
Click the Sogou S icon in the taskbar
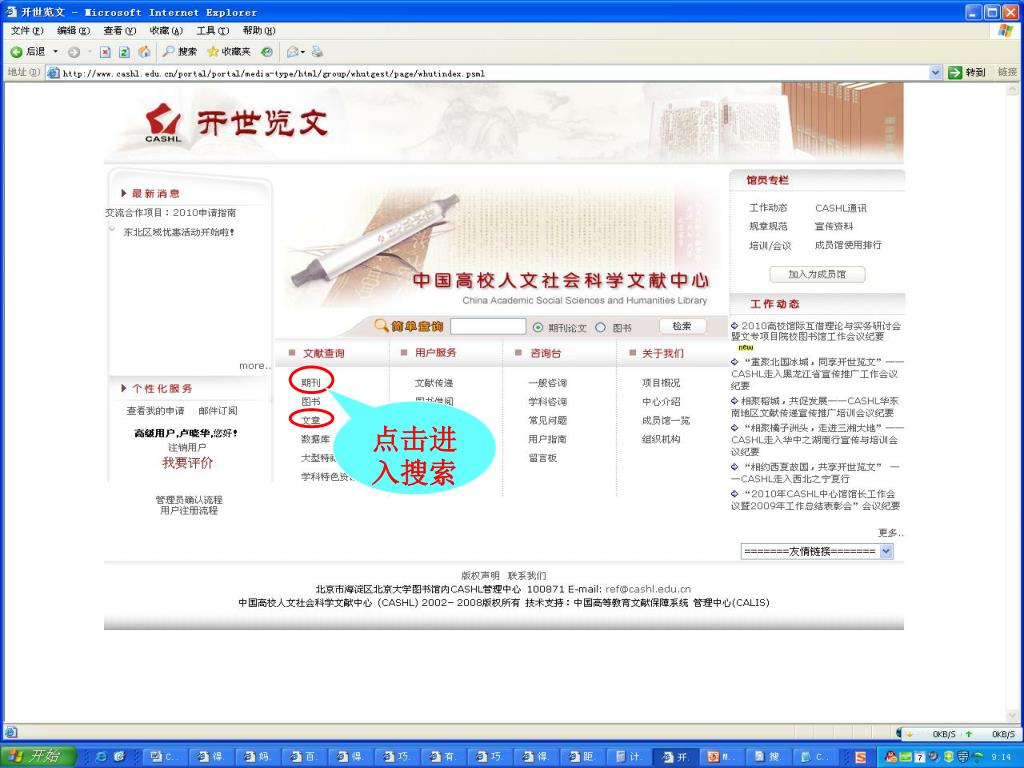tap(861, 757)
